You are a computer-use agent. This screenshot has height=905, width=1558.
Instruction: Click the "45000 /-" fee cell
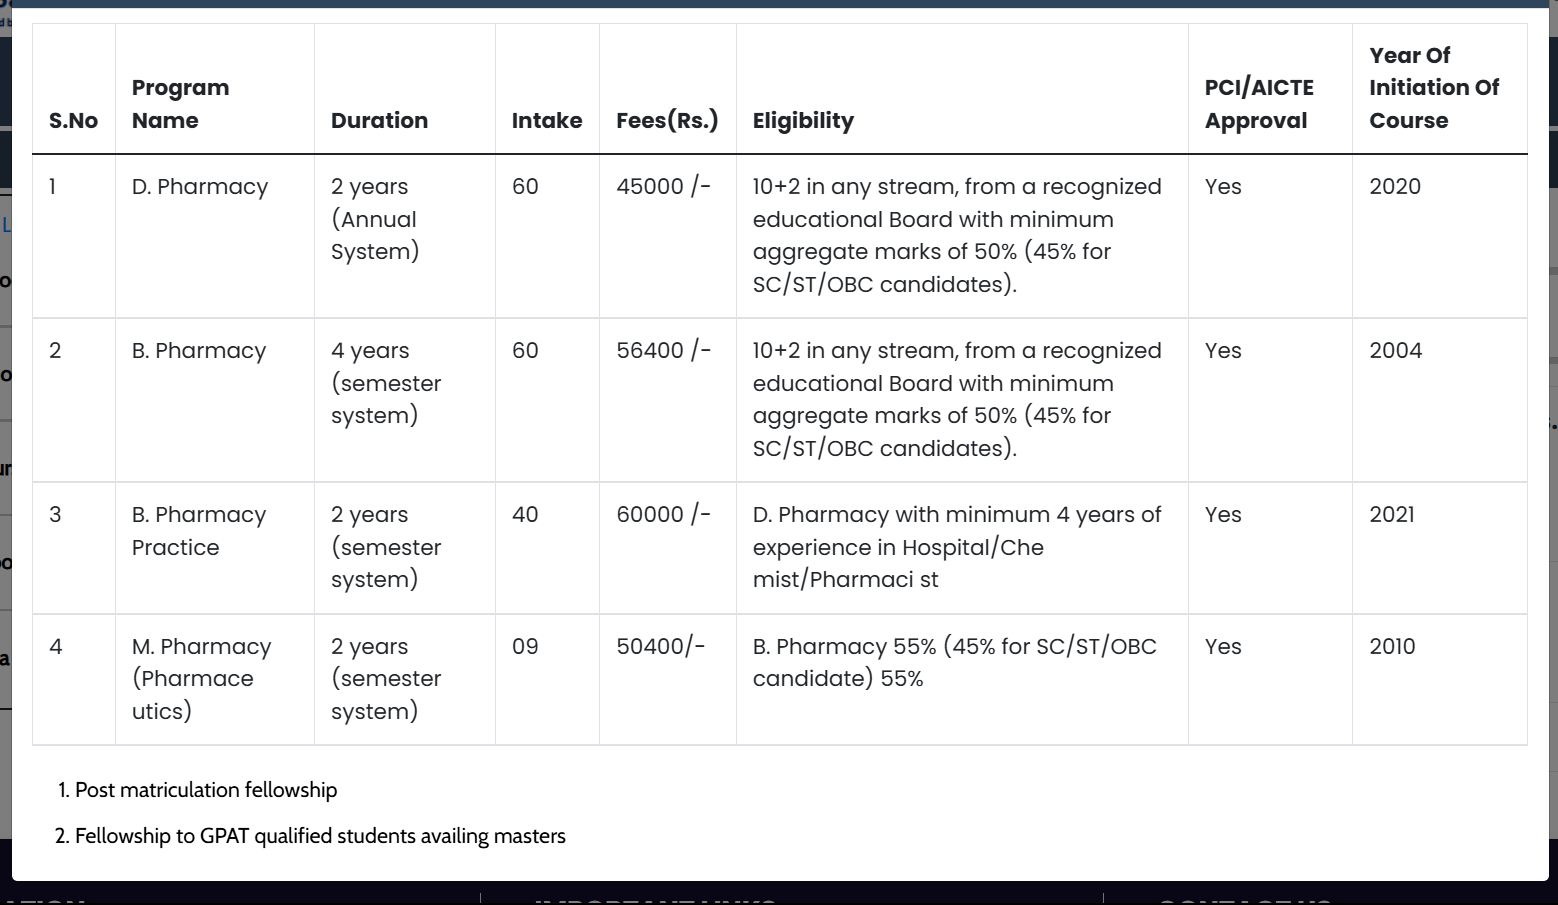coord(663,187)
